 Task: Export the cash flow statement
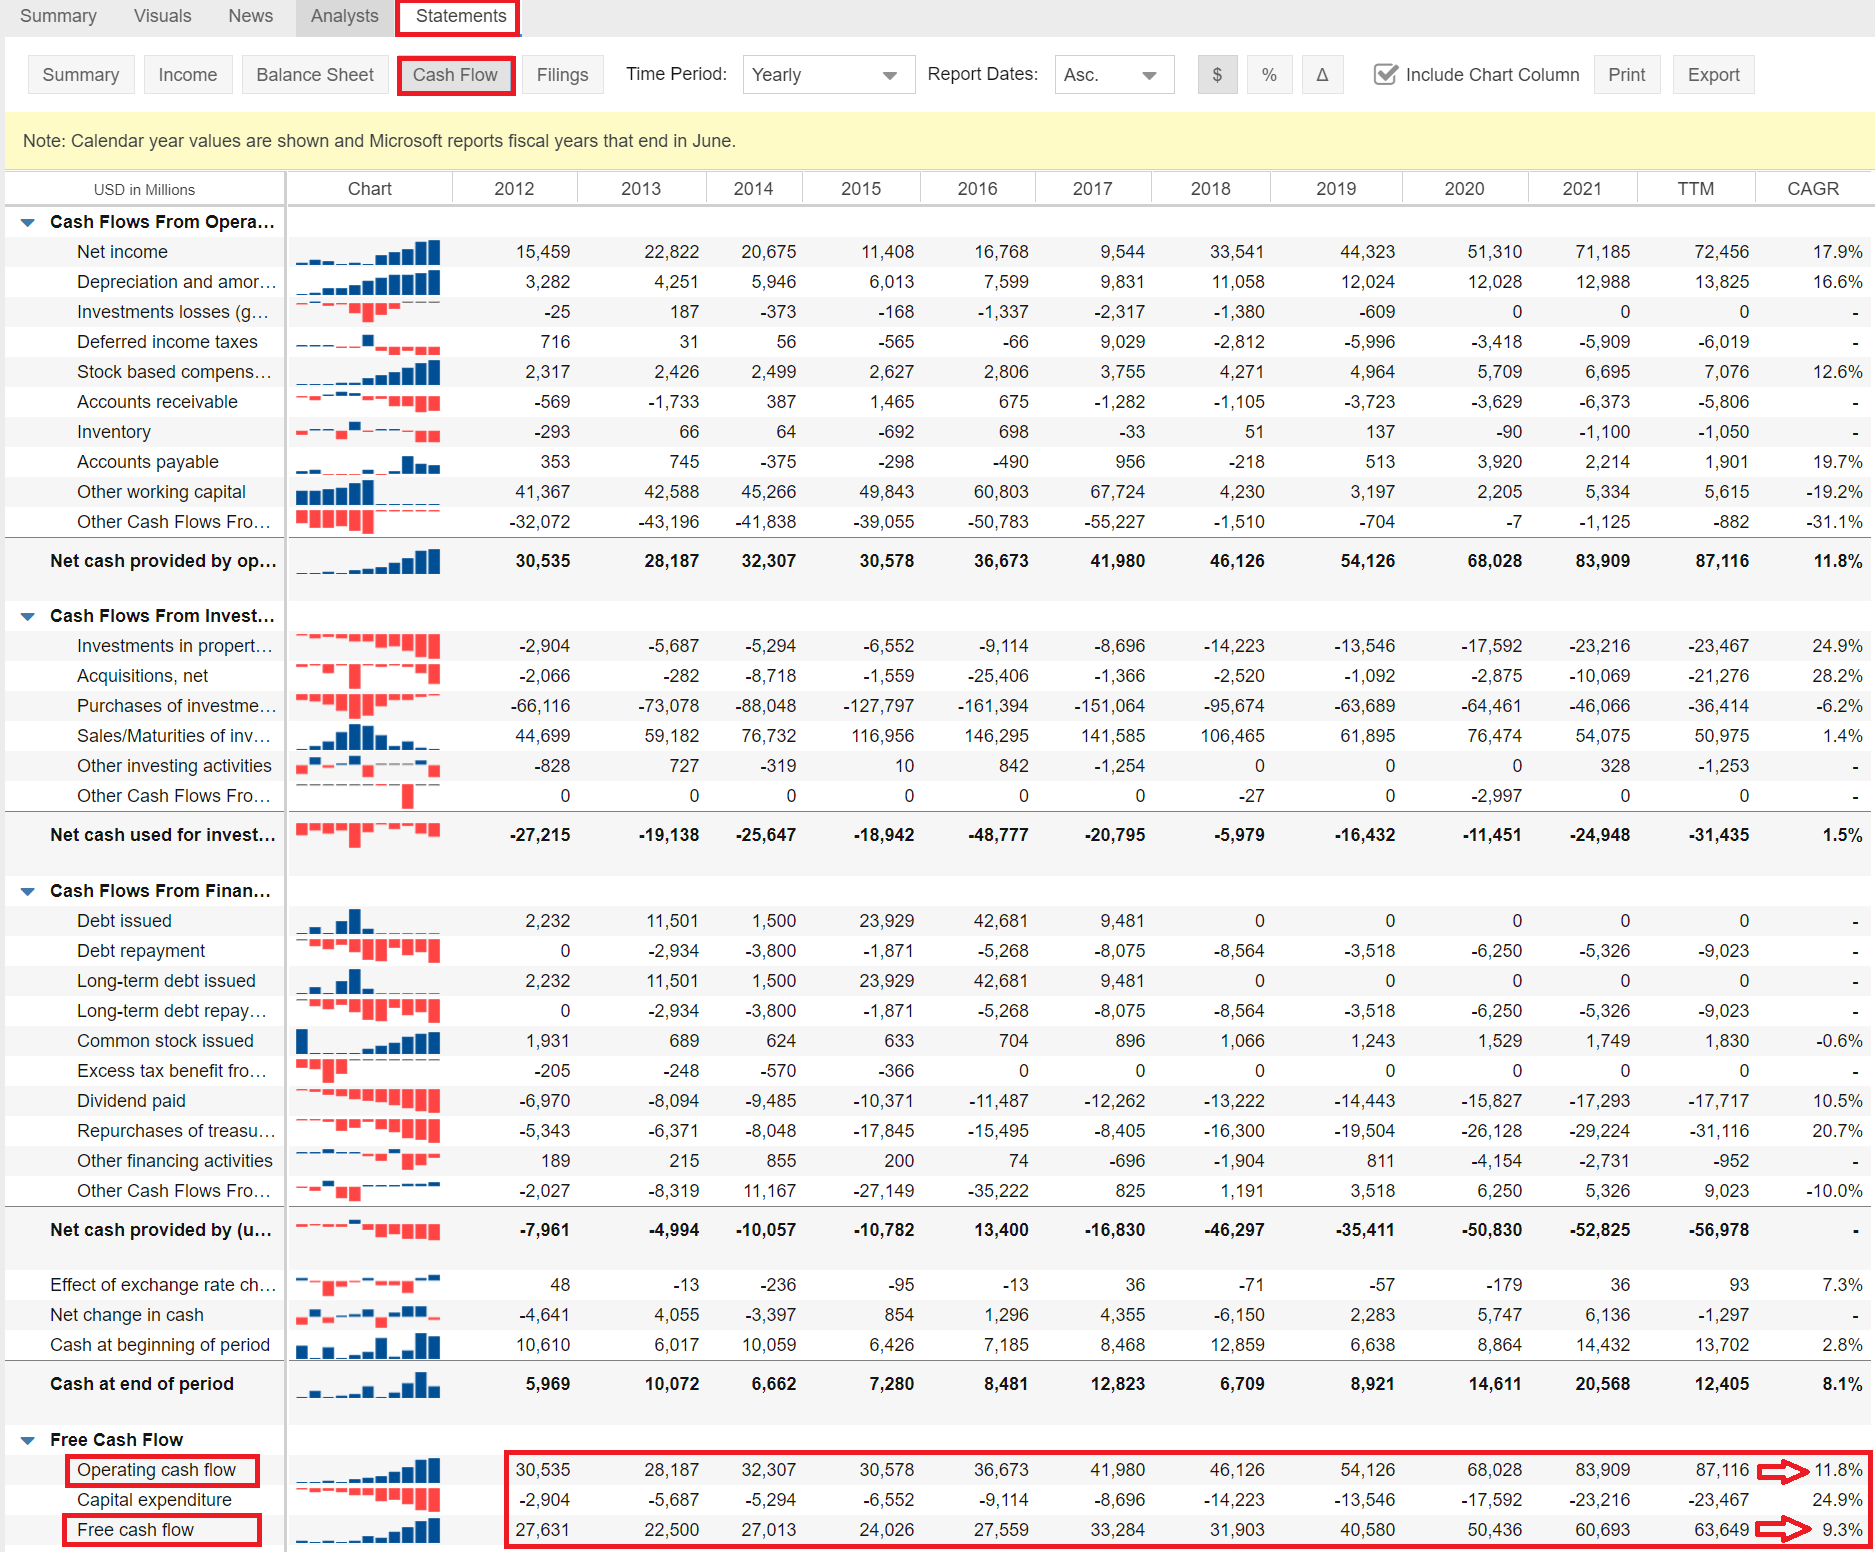(x=1713, y=75)
